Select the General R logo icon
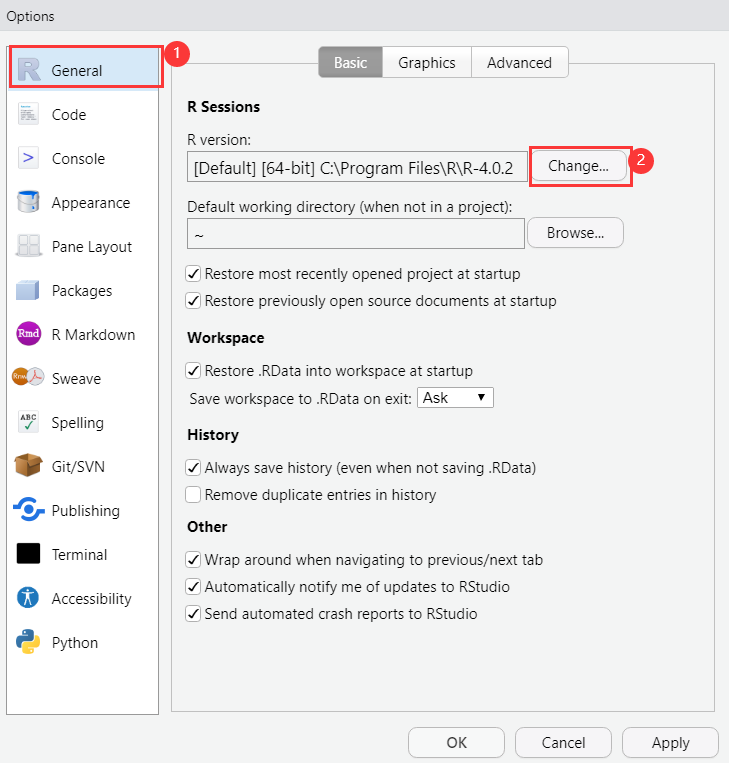 click(29, 70)
